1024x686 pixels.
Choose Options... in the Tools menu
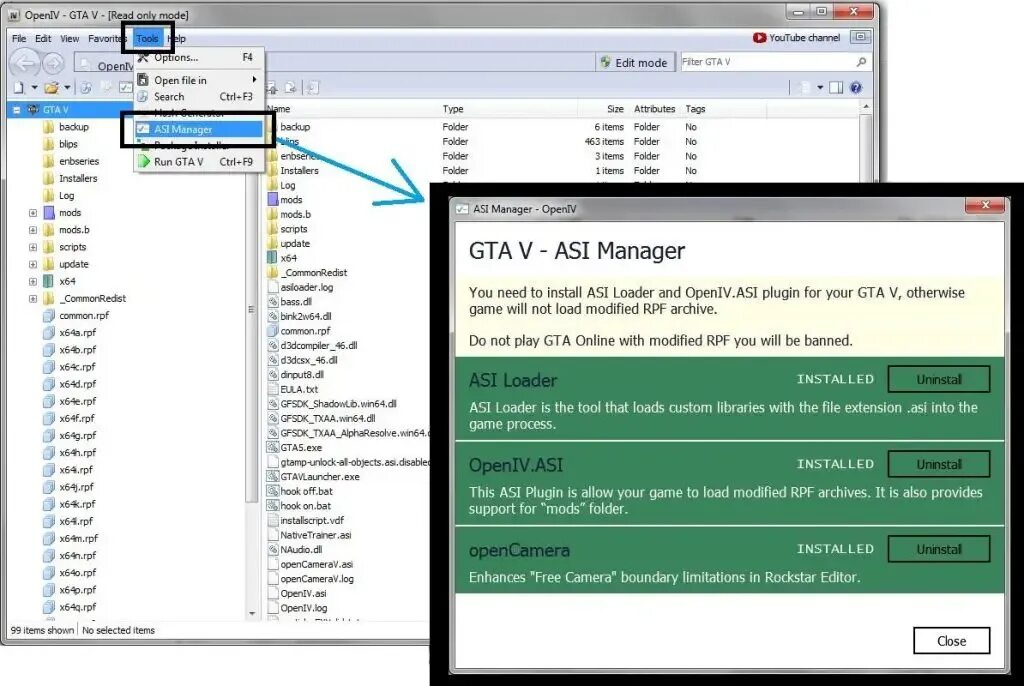click(199, 57)
